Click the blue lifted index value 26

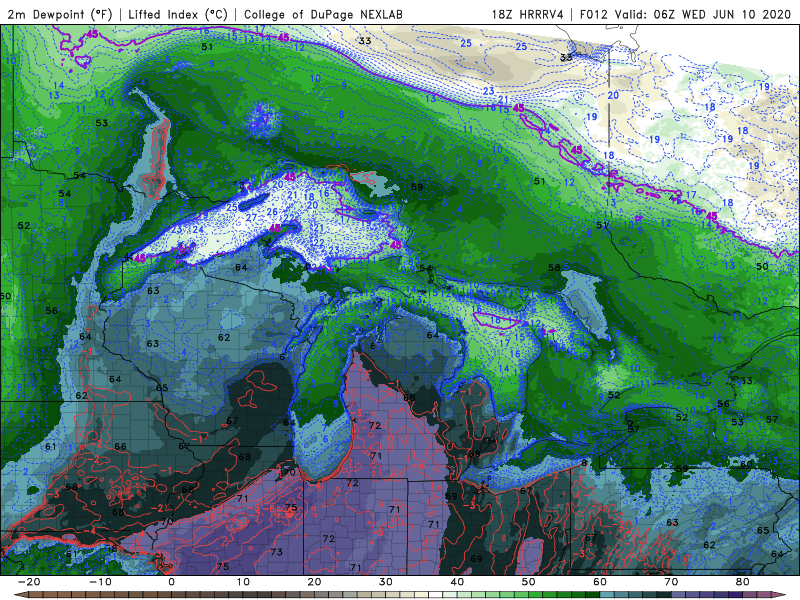coord(272,212)
